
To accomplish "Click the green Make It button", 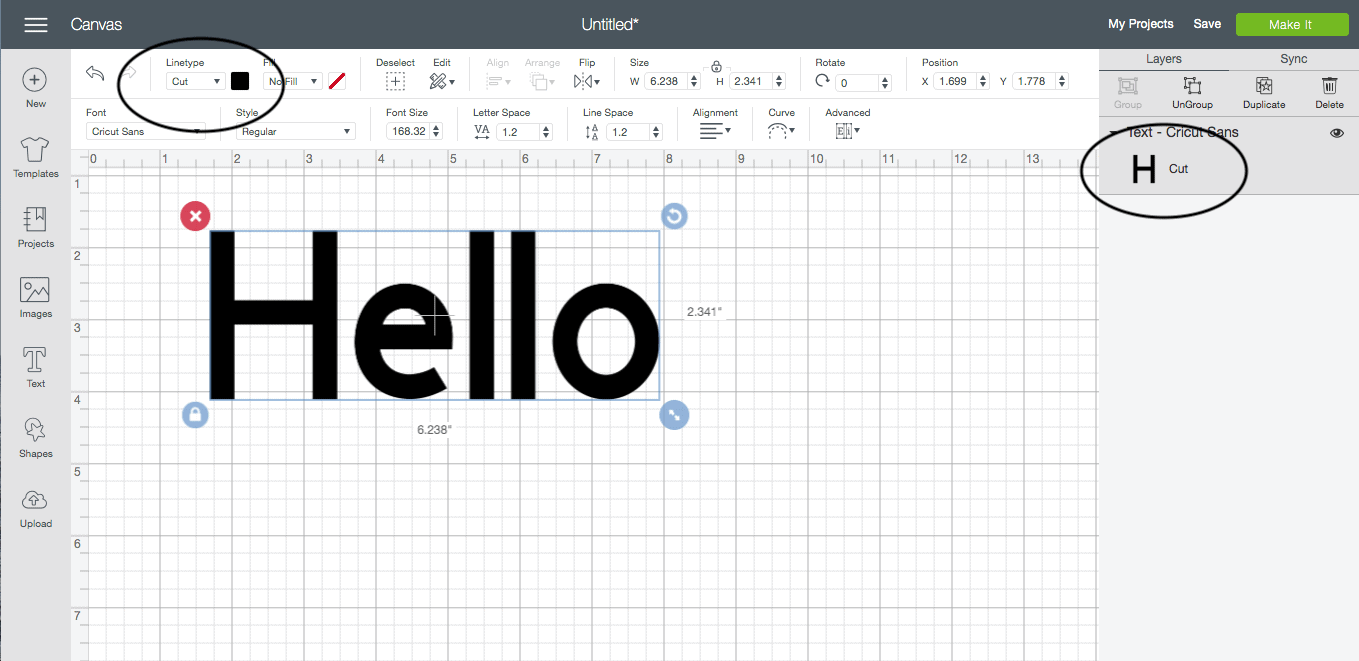I will (x=1290, y=25).
